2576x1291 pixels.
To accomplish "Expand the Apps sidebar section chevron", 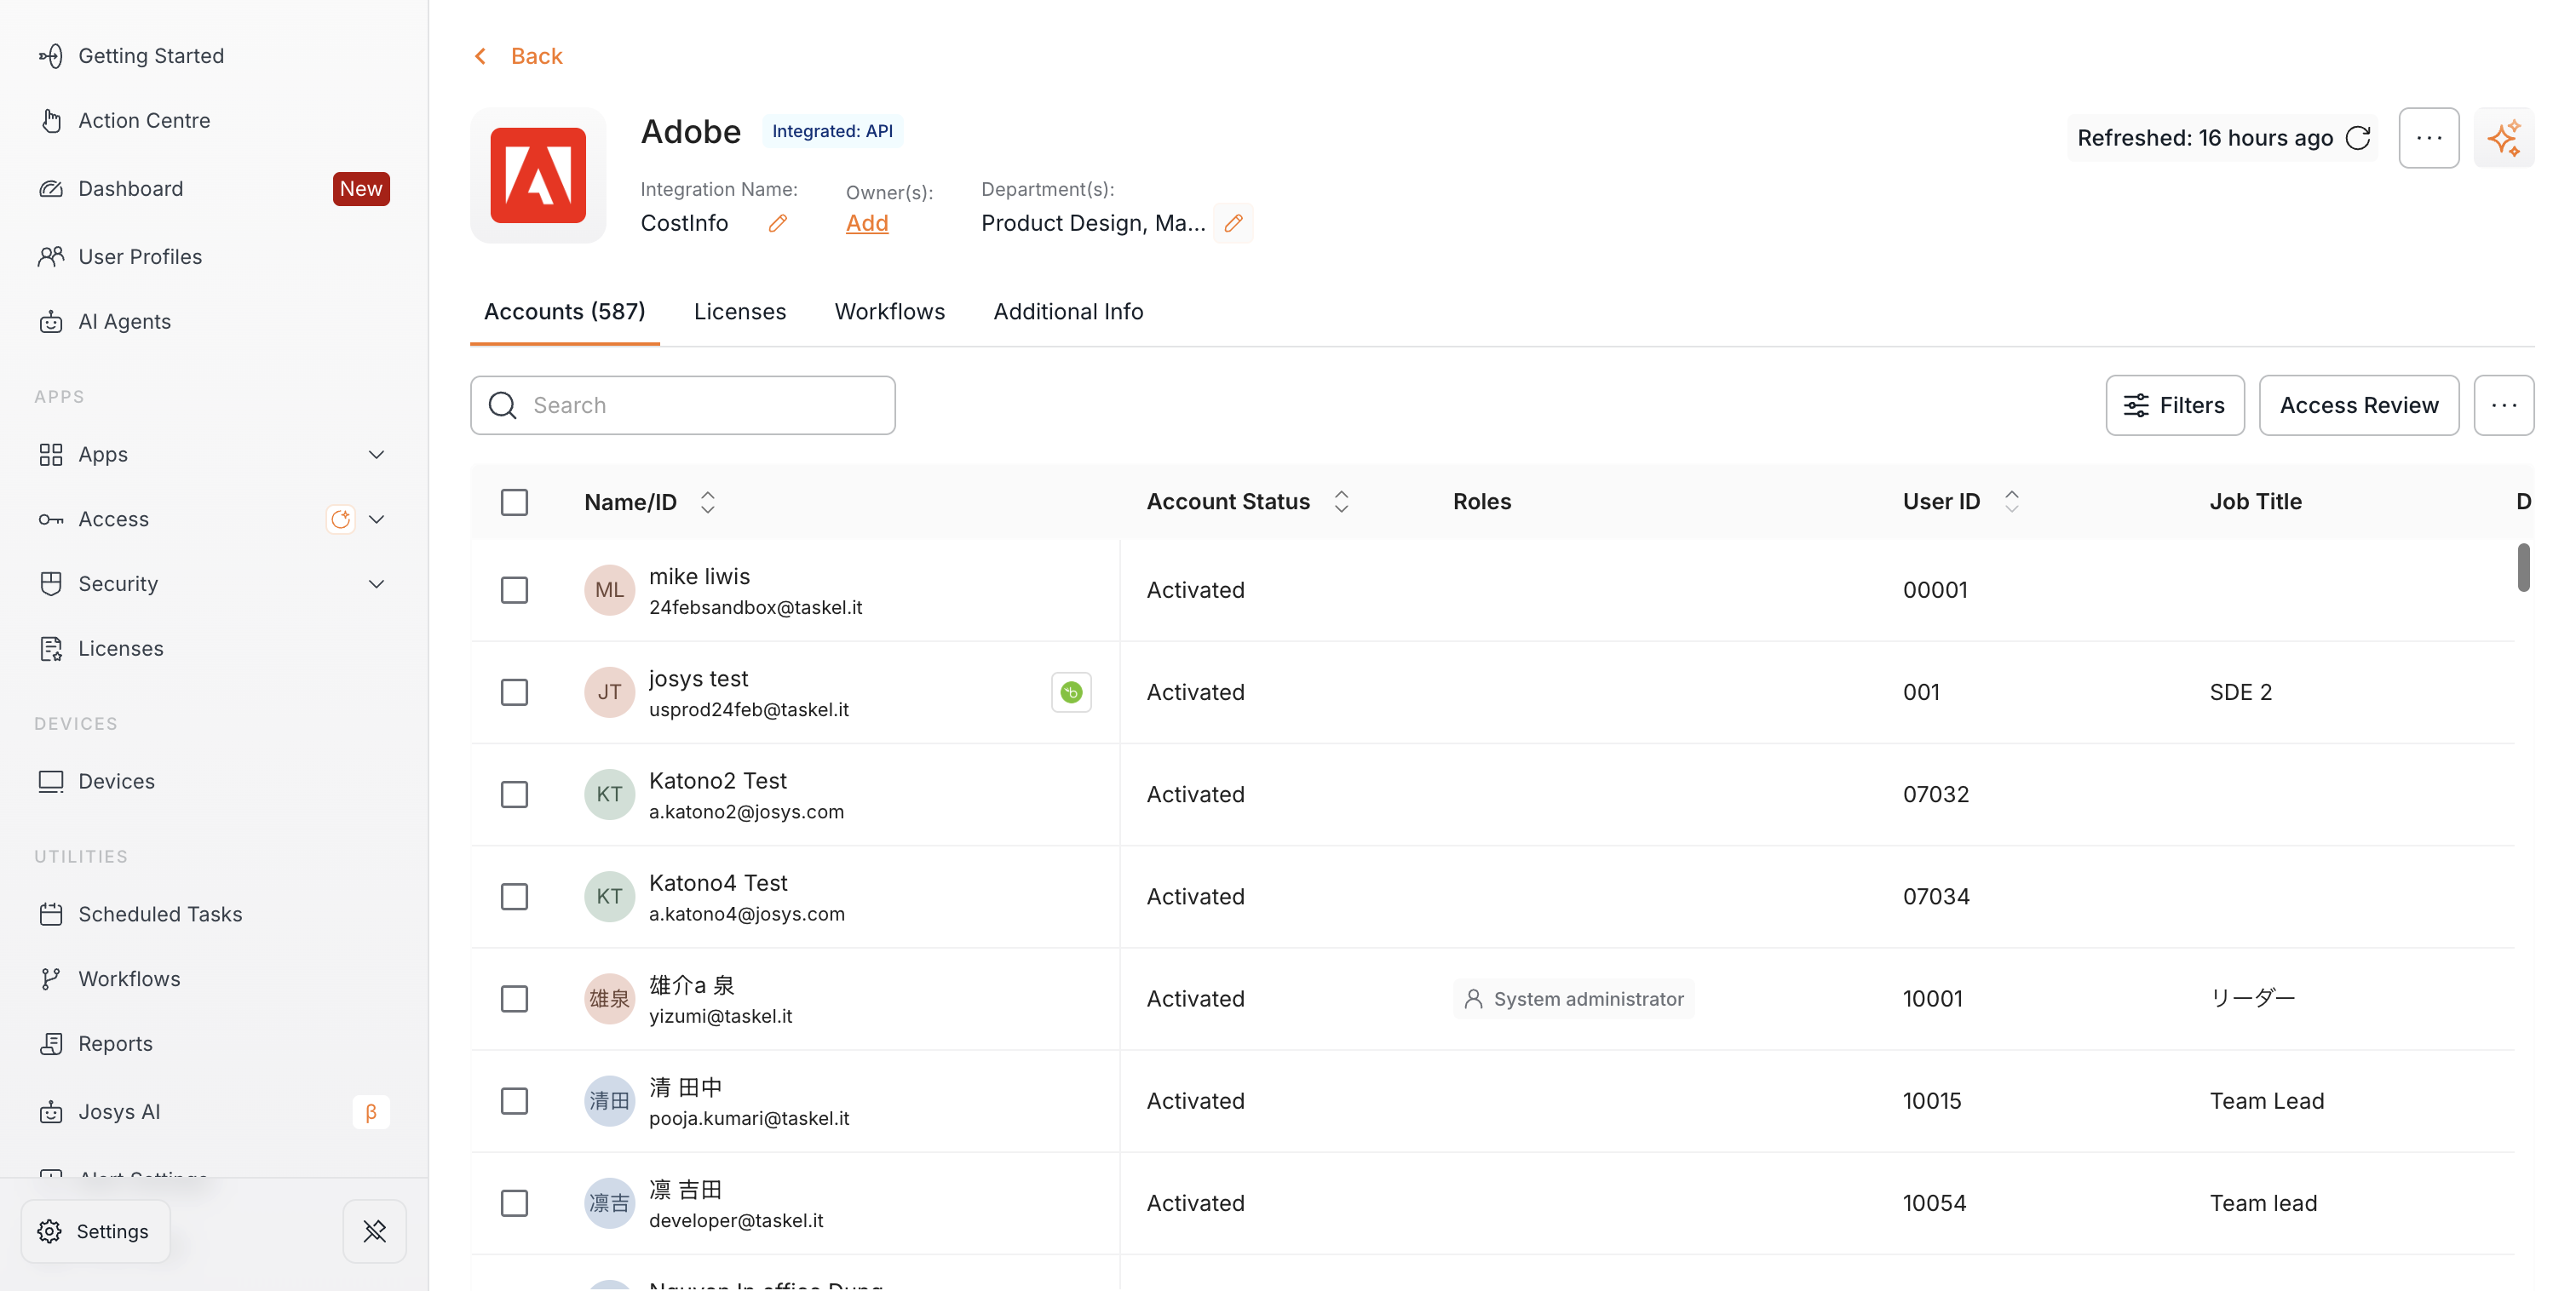I will pos(376,454).
